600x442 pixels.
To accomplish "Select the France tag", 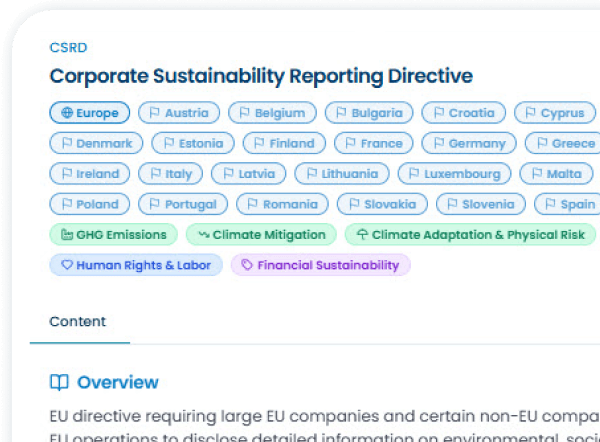I will [x=374, y=143].
